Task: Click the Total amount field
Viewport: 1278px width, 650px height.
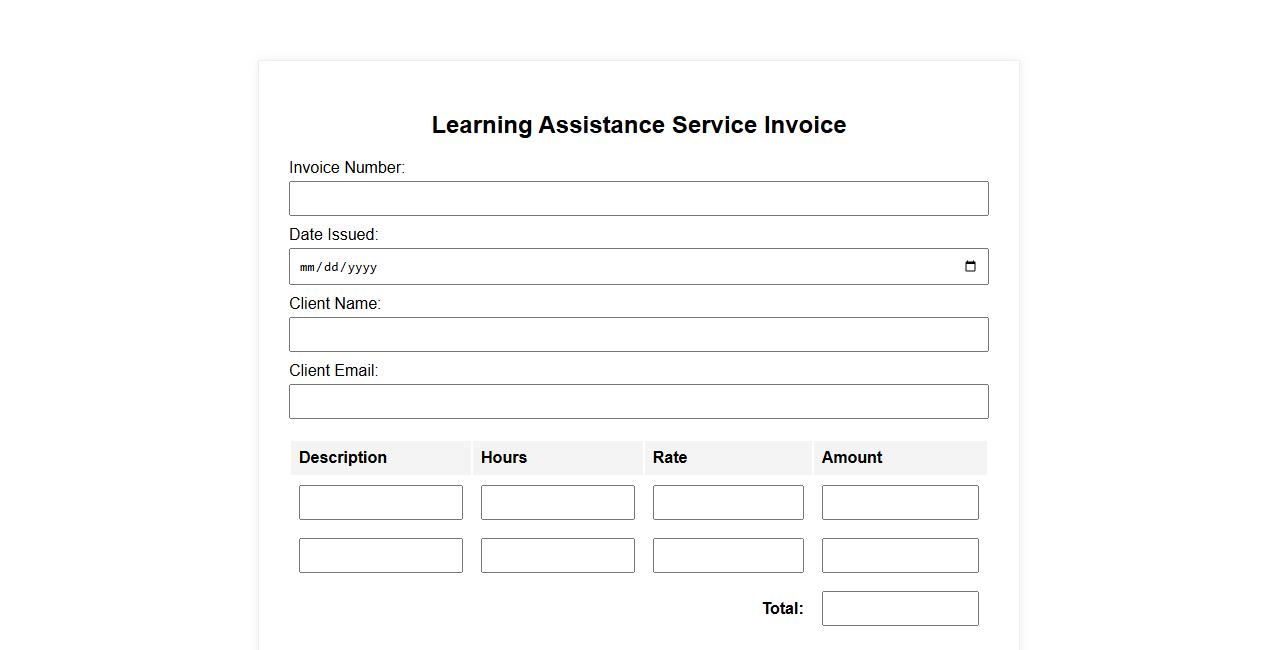Action: click(x=899, y=609)
